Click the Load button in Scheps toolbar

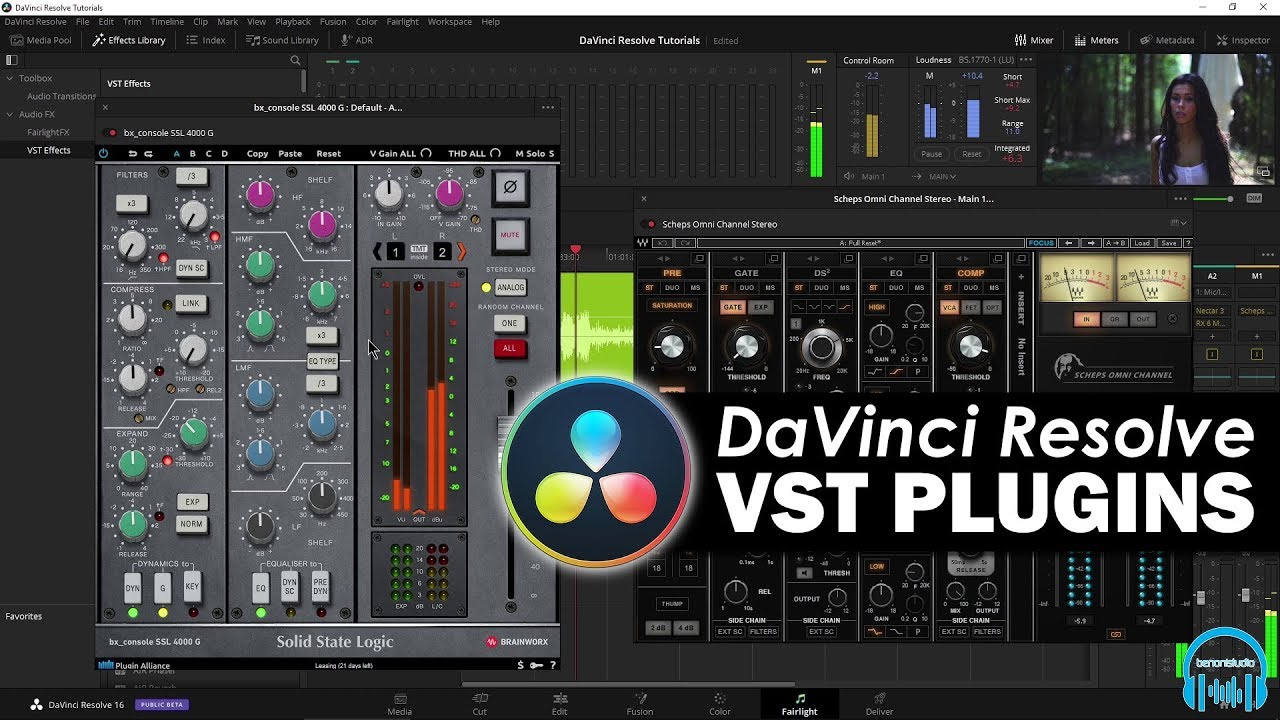coord(1142,243)
